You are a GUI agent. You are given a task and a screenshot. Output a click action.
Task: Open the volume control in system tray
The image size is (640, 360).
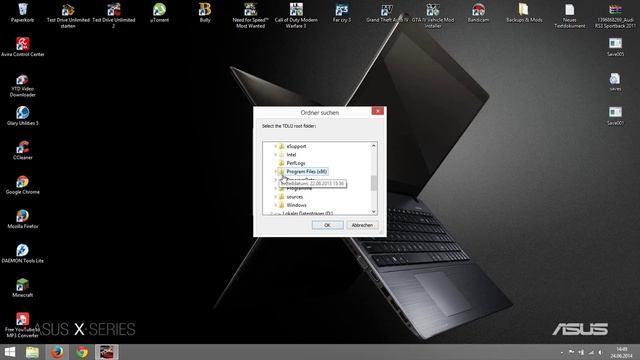(601, 352)
